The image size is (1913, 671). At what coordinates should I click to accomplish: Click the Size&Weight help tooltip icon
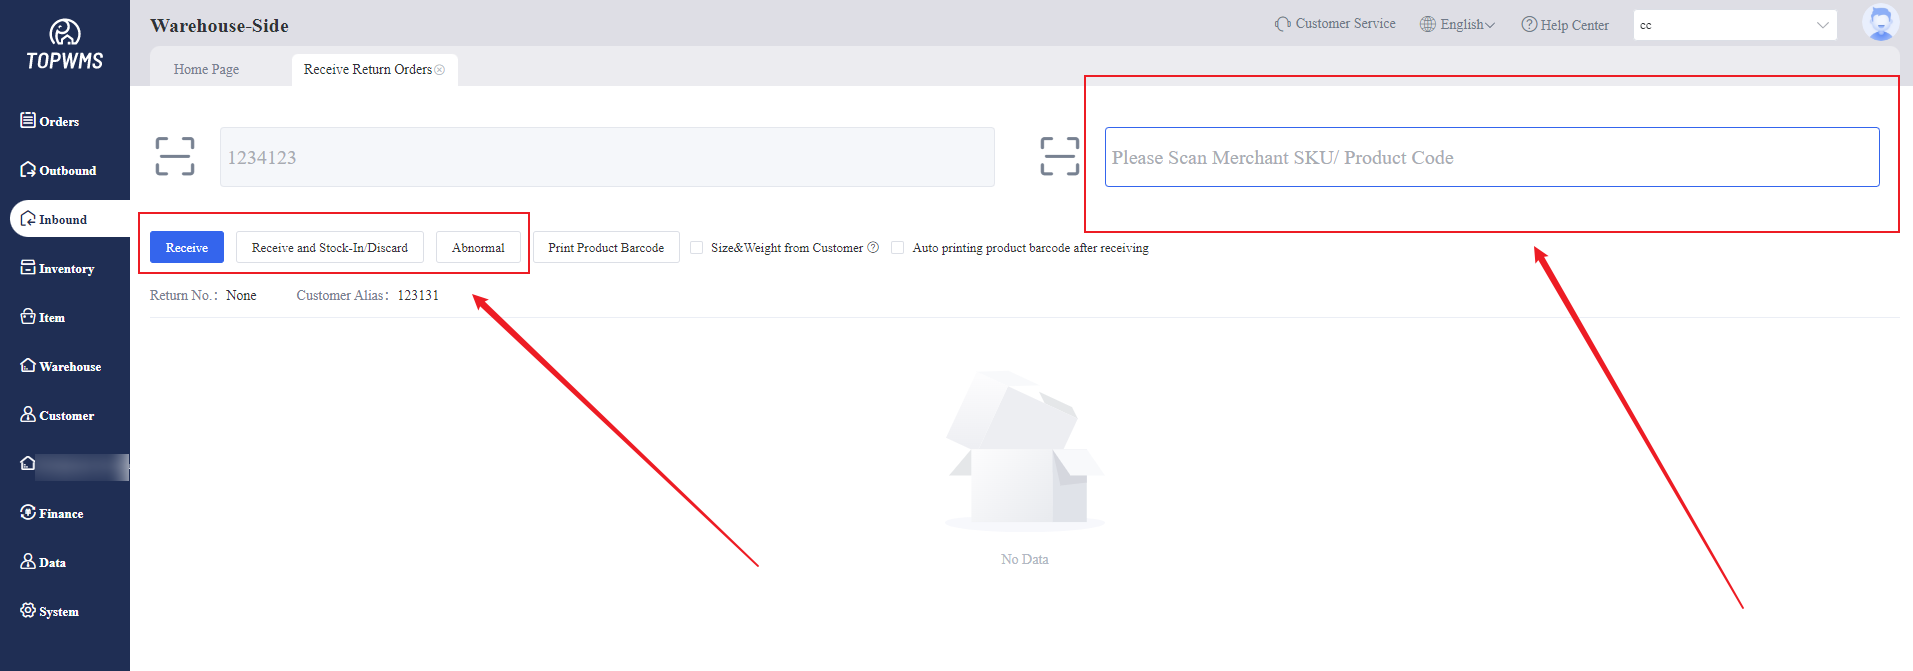click(873, 248)
